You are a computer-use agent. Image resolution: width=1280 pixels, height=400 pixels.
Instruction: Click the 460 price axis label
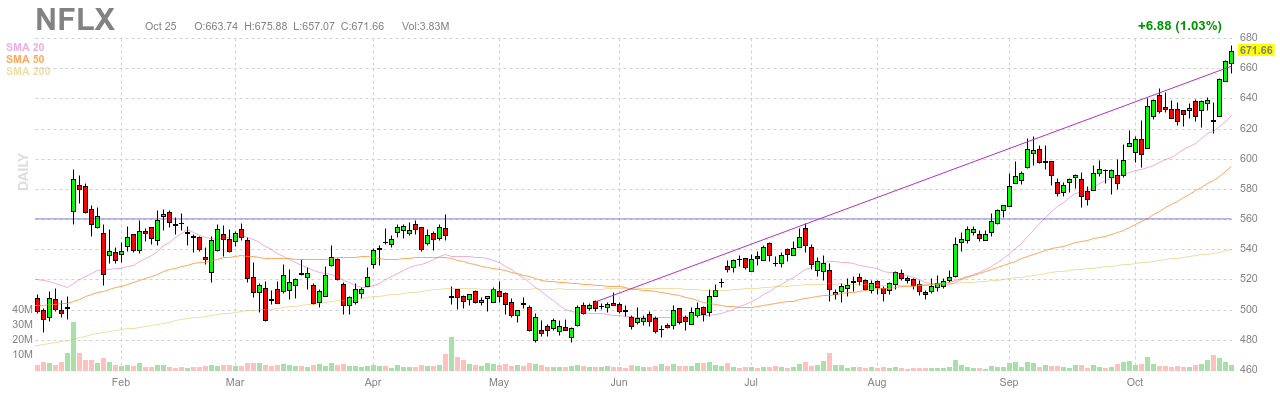point(1248,370)
